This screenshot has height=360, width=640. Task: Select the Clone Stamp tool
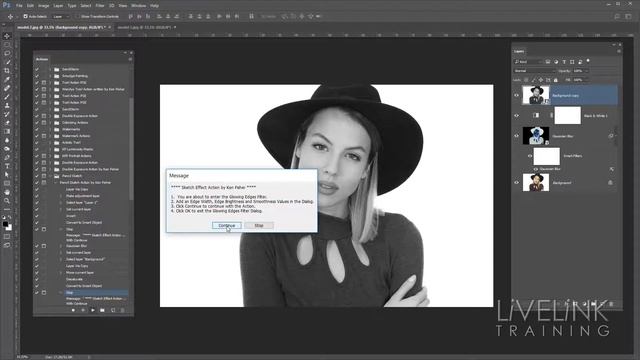(x=7, y=105)
